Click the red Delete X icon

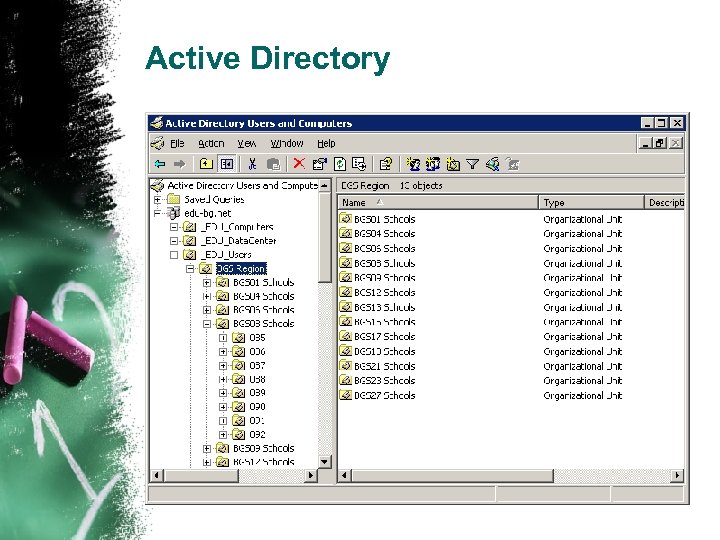click(x=299, y=163)
